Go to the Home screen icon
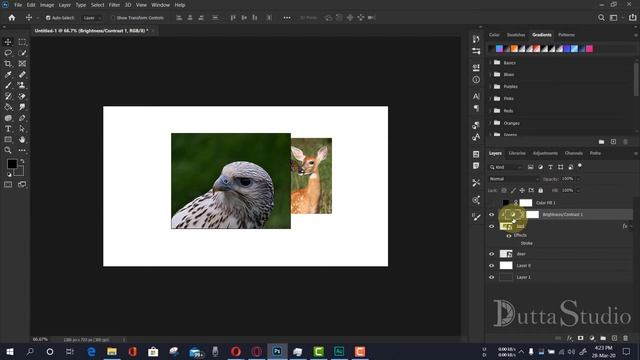The width and height of the screenshot is (640, 360). (x=12, y=18)
